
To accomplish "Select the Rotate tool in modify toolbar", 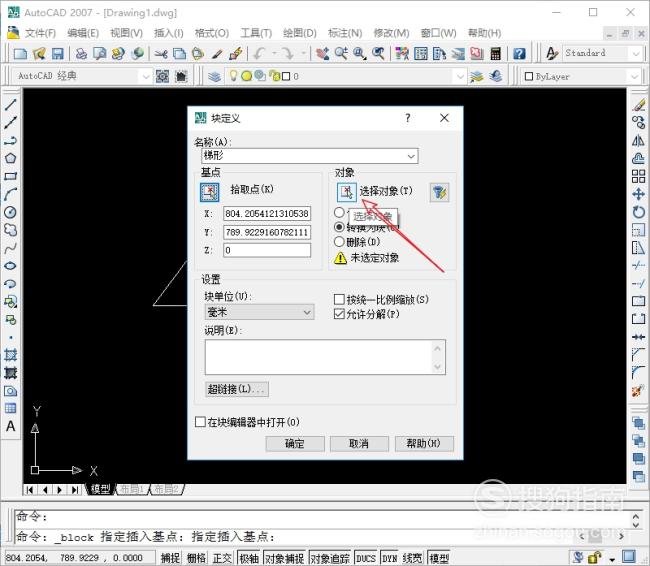I will pyautogui.click(x=638, y=212).
